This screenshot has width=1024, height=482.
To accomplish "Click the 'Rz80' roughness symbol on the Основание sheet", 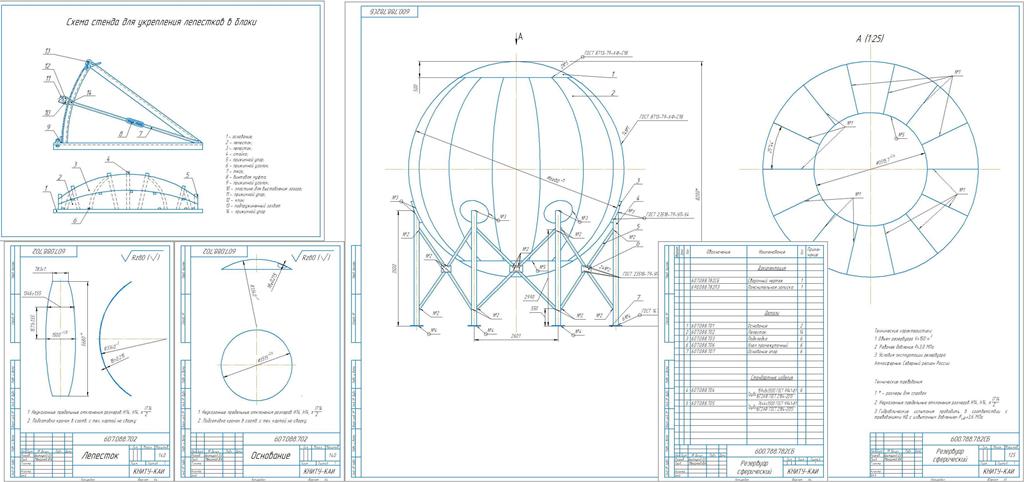I will point(314,257).
